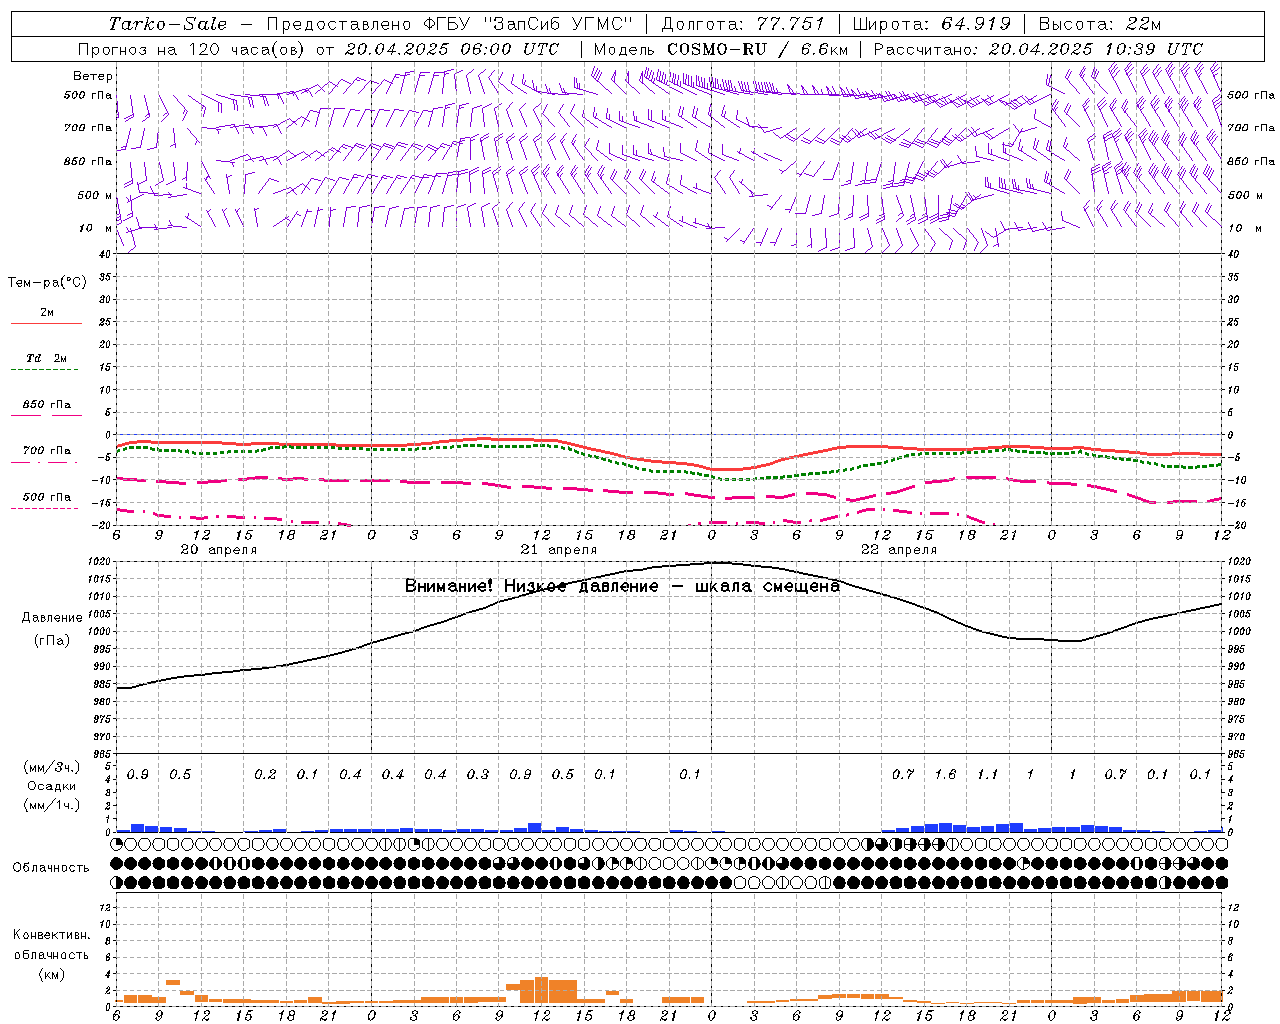
Task: Click the 0.3 precipitation amount value
Action: (478, 774)
